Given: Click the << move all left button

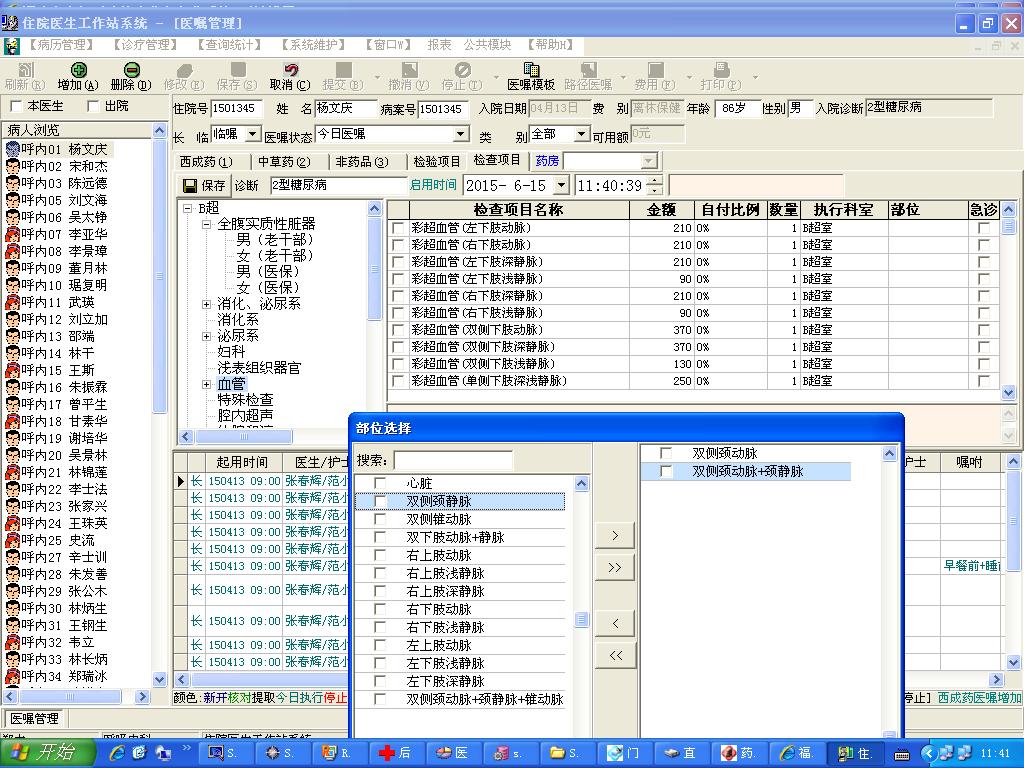Looking at the screenshot, I should point(615,655).
